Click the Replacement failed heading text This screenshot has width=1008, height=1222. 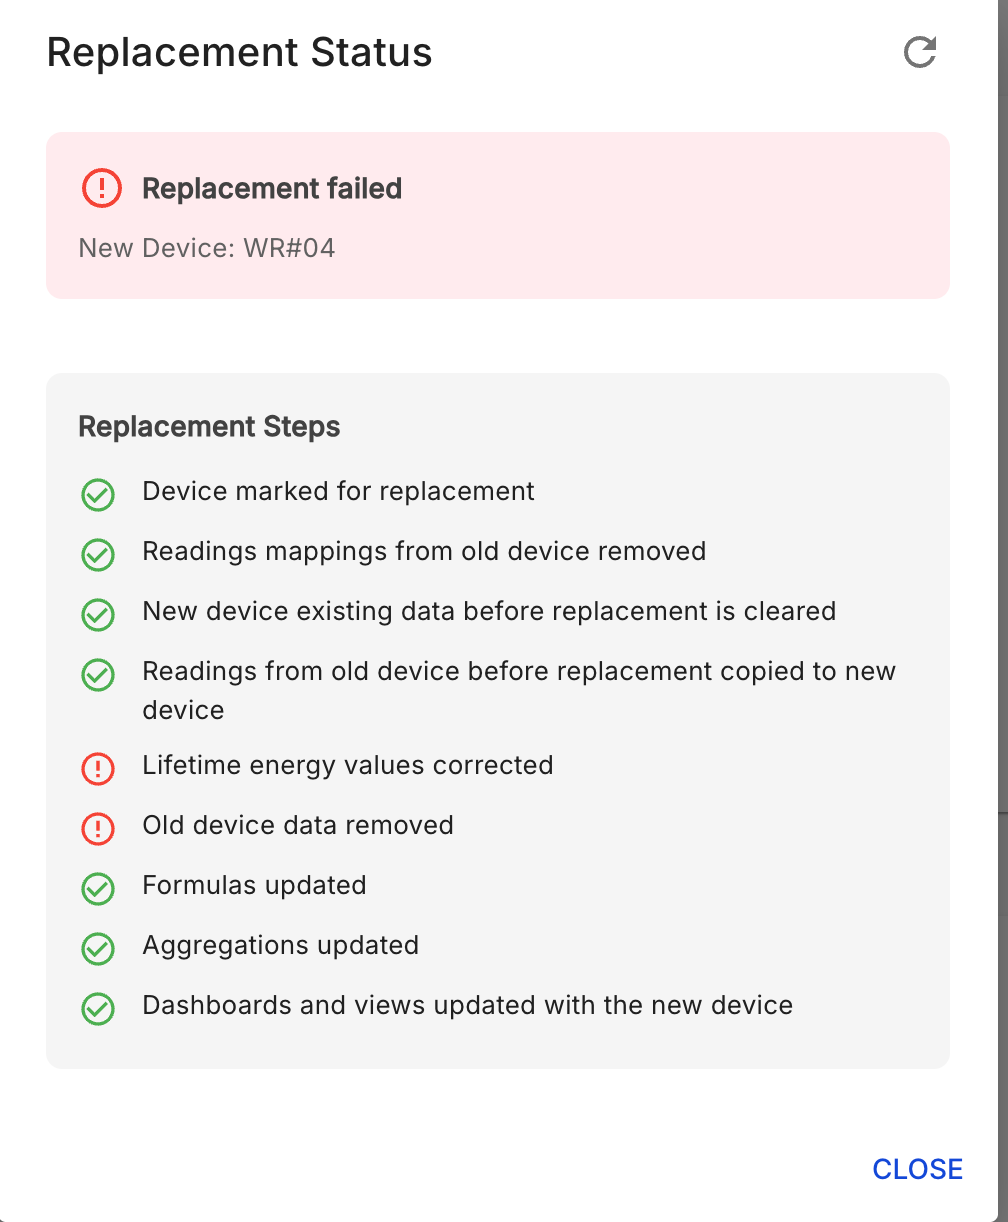click(x=272, y=188)
